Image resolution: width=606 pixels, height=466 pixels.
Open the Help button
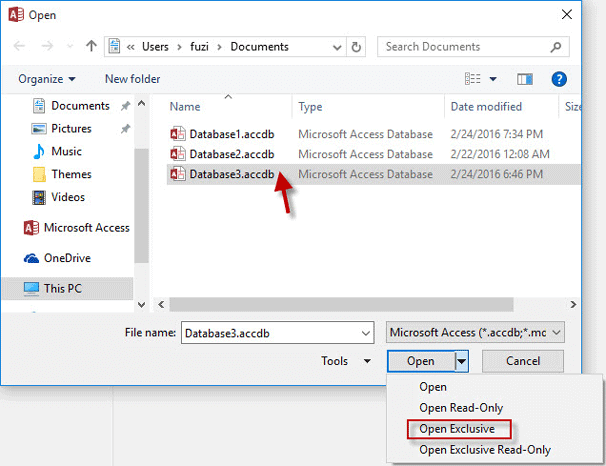559,79
